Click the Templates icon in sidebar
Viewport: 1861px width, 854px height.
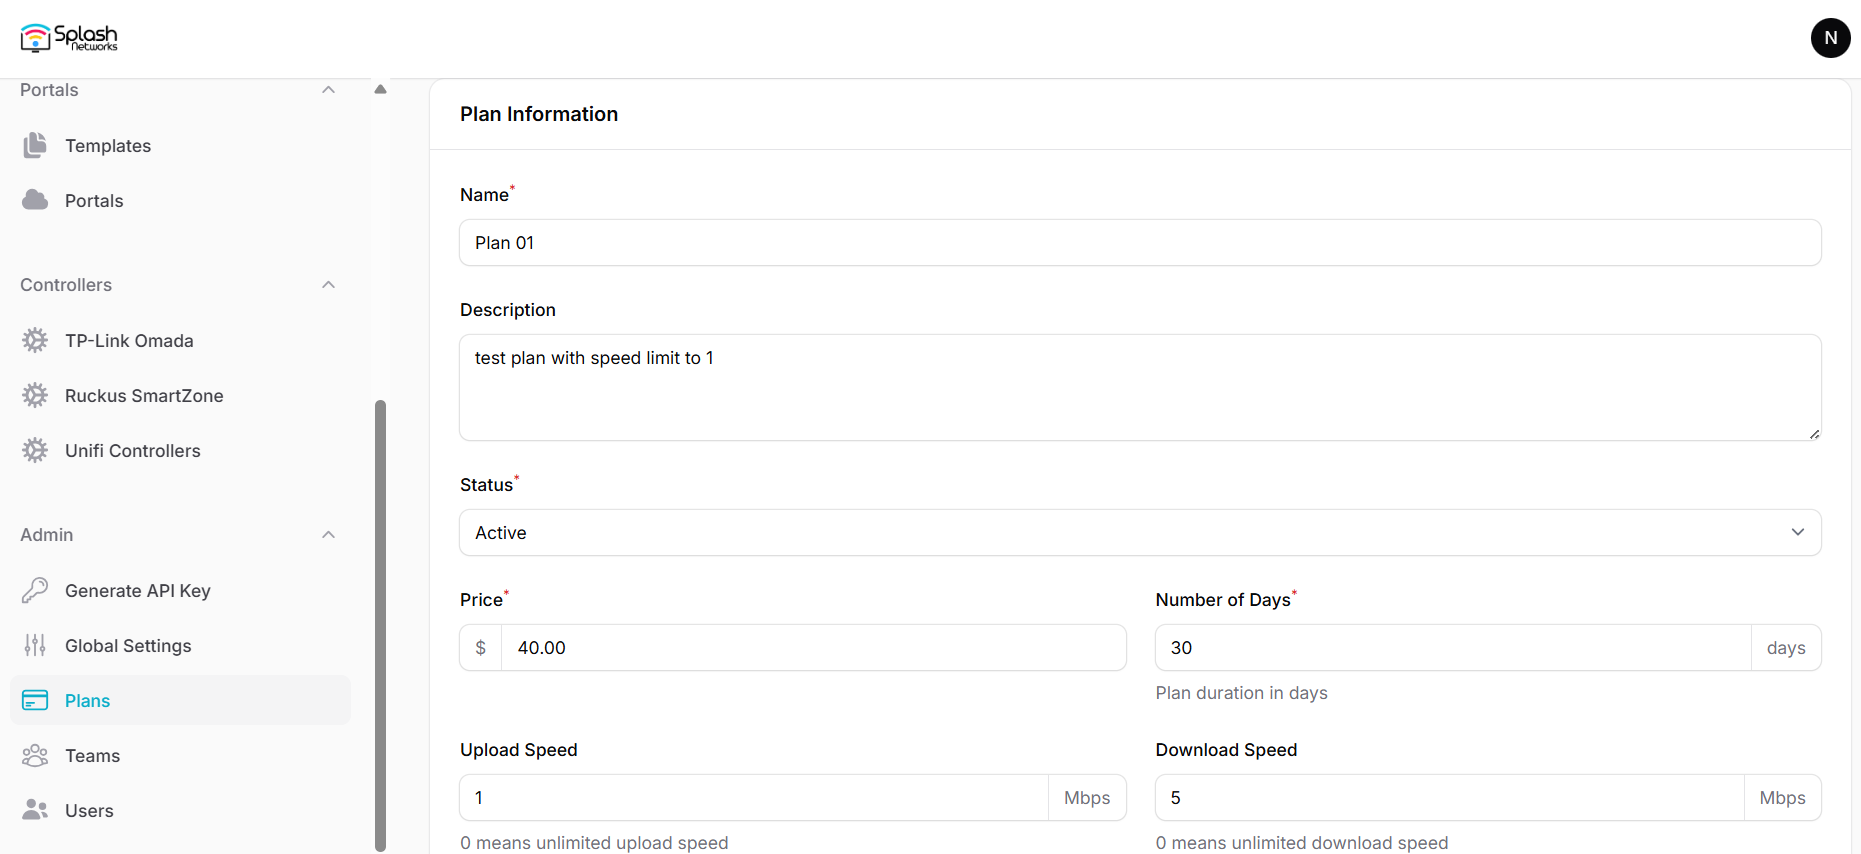click(x=35, y=146)
